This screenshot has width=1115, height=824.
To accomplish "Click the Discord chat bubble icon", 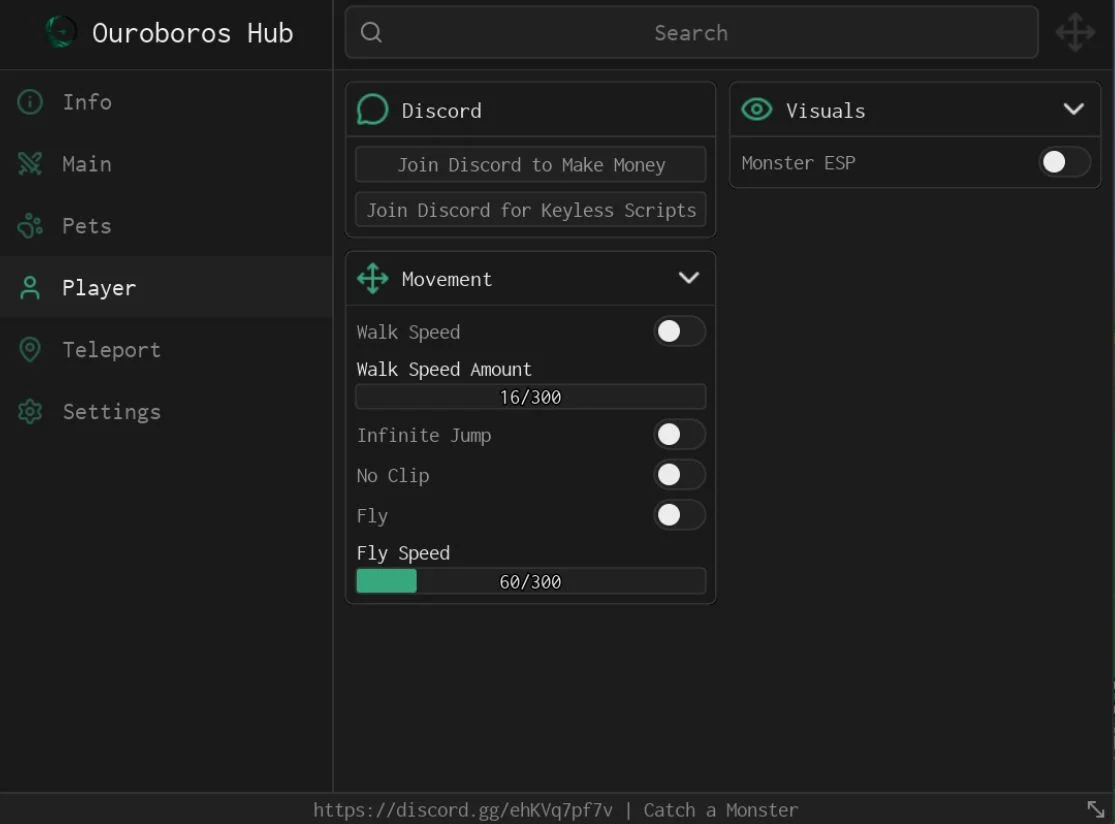I will (373, 110).
